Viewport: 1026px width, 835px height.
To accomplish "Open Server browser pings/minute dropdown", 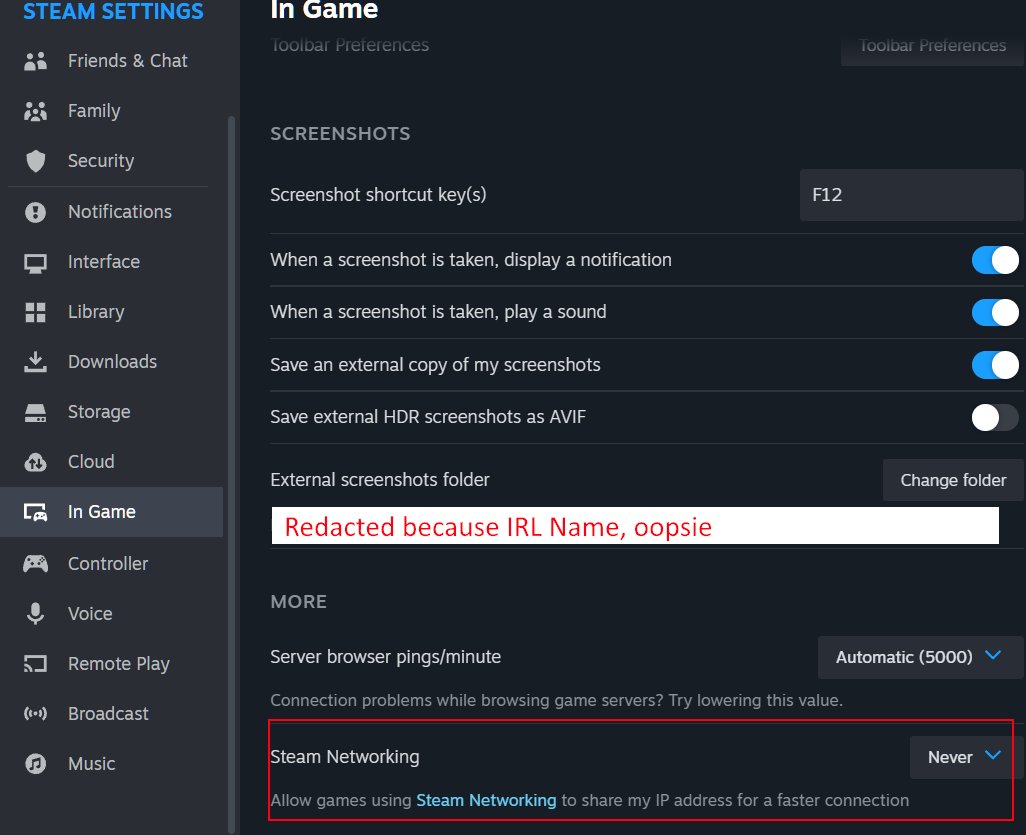I will pyautogui.click(x=920, y=657).
